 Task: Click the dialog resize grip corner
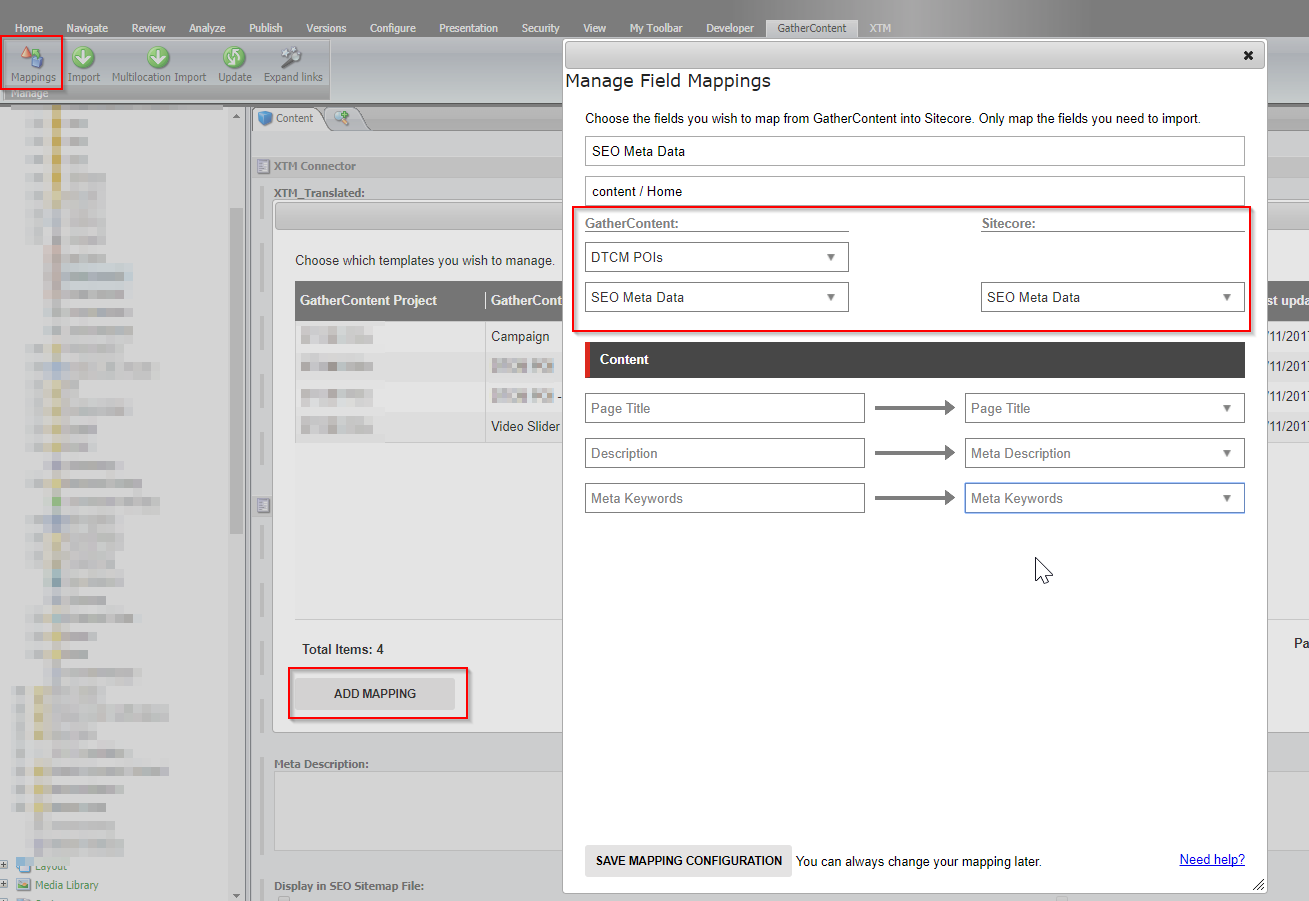[1258, 884]
